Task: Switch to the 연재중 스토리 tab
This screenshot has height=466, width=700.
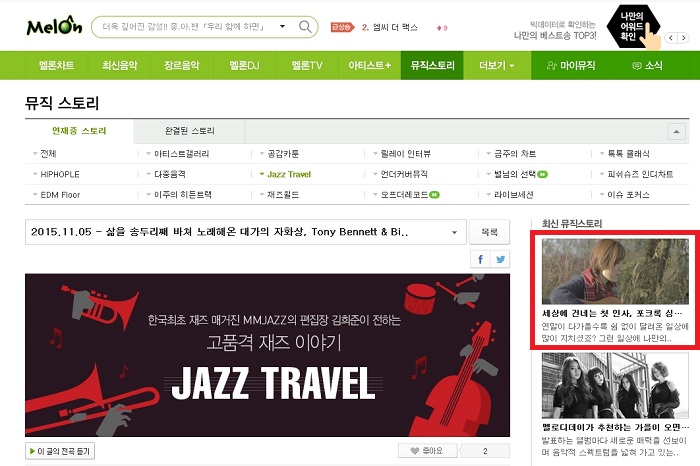Action: (x=79, y=131)
